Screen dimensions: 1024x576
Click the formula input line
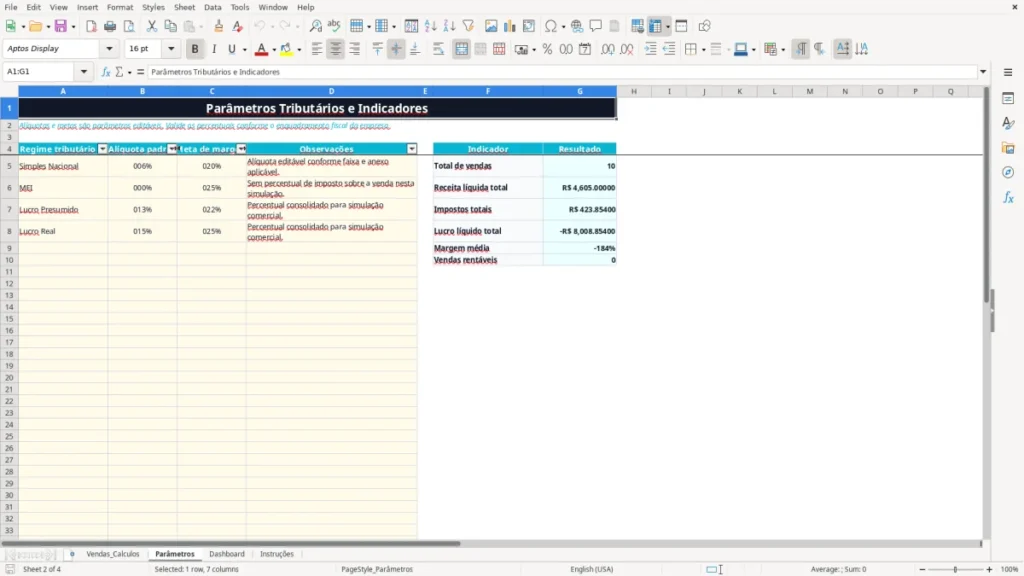tap(562, 72)
